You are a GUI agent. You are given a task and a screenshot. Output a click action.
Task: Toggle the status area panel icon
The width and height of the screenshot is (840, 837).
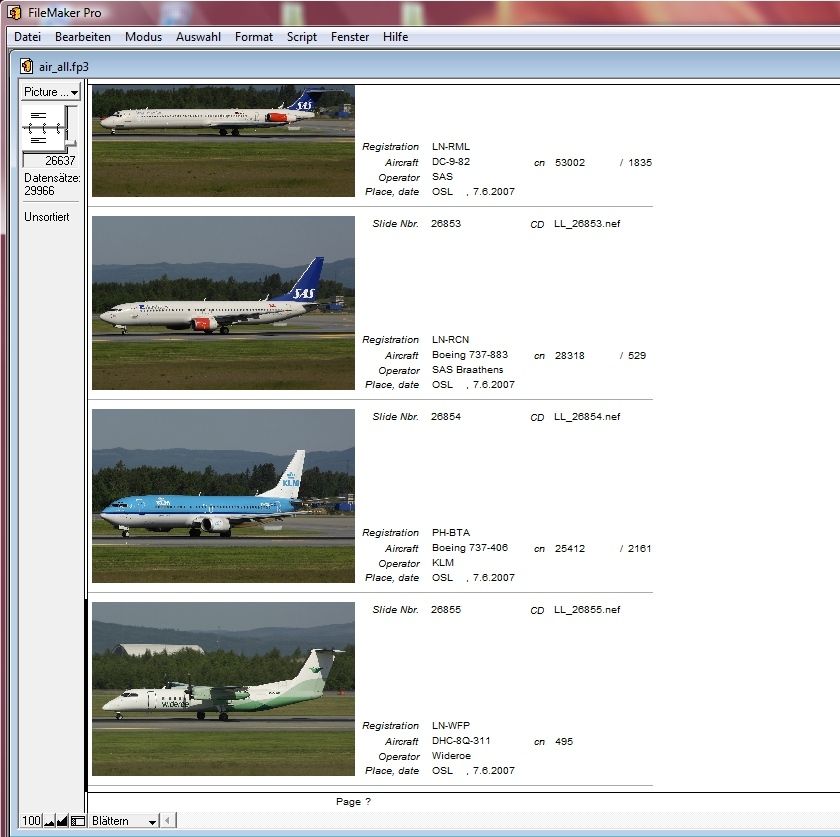coord(78,821)
